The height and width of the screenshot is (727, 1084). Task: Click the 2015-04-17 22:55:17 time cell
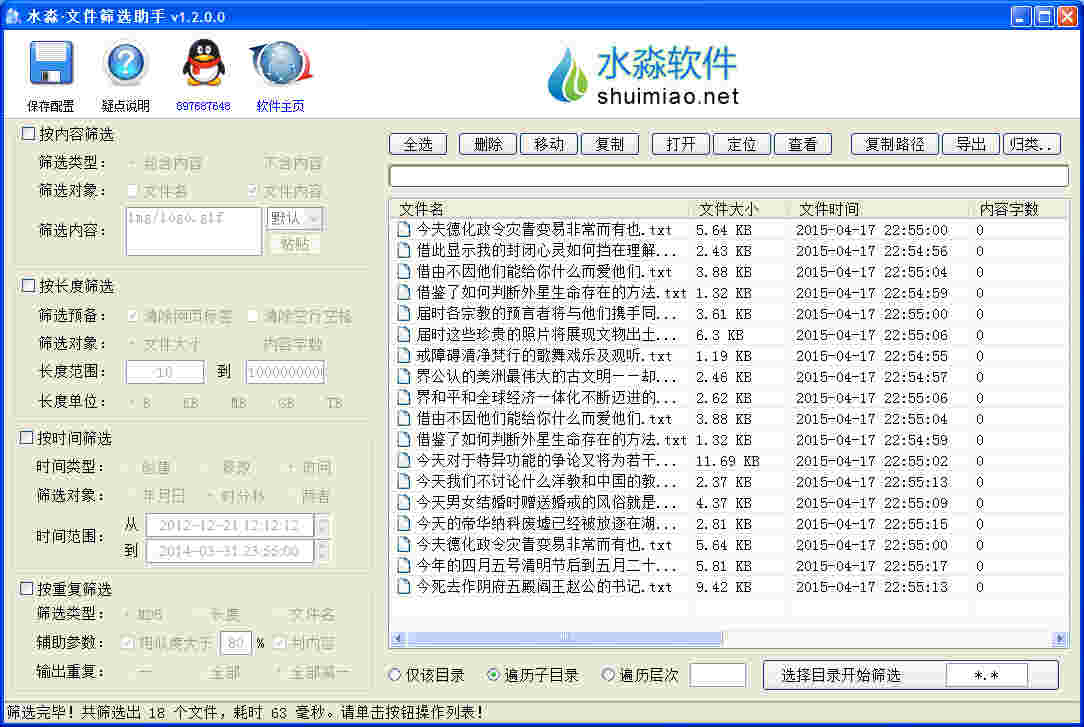click(x=872, y=565)
